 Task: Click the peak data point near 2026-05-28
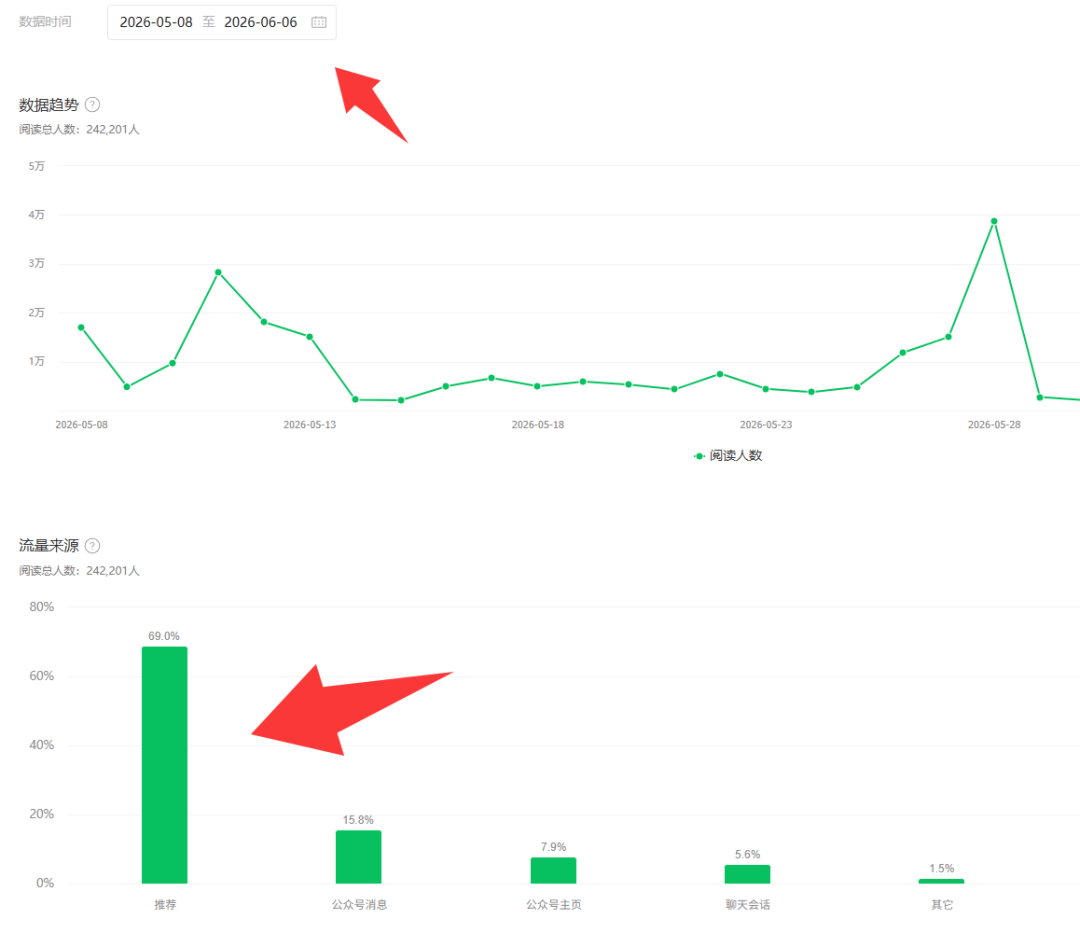pyautogui.click(x=994, y=221)
